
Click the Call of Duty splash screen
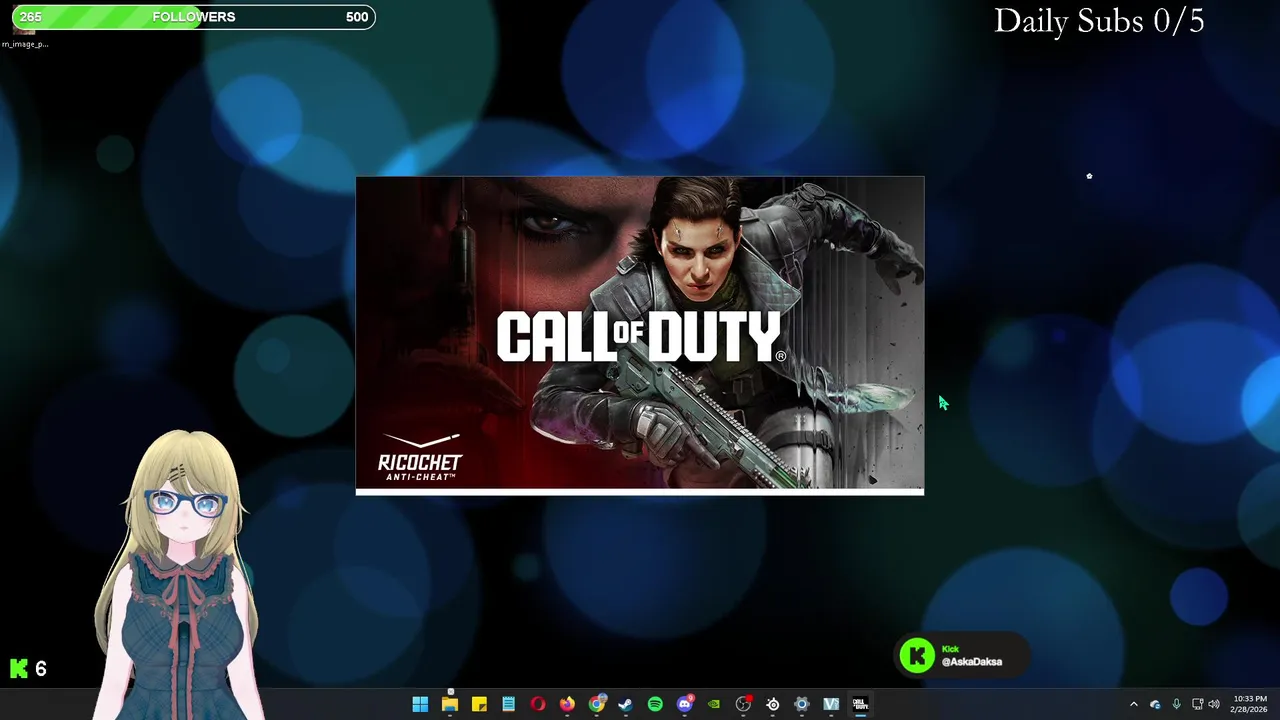[640, 335]
